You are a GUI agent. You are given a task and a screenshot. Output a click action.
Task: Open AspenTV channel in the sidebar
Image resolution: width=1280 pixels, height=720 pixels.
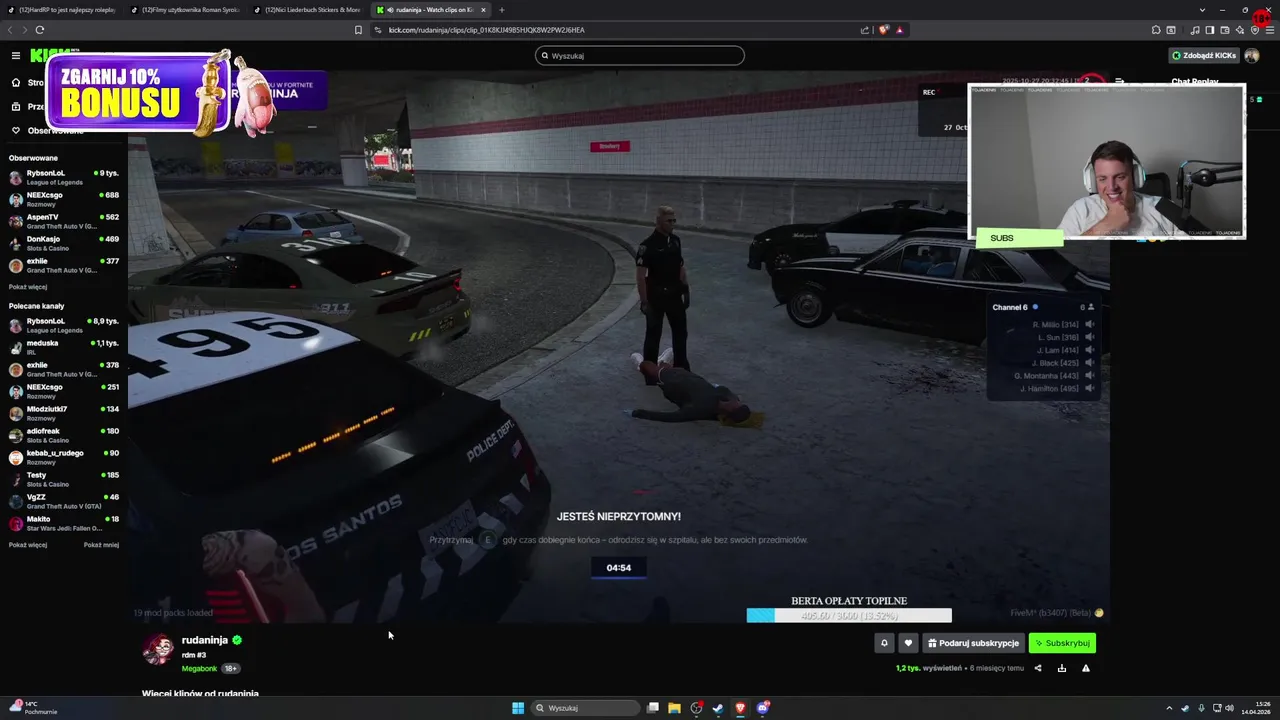pos(64,221)
